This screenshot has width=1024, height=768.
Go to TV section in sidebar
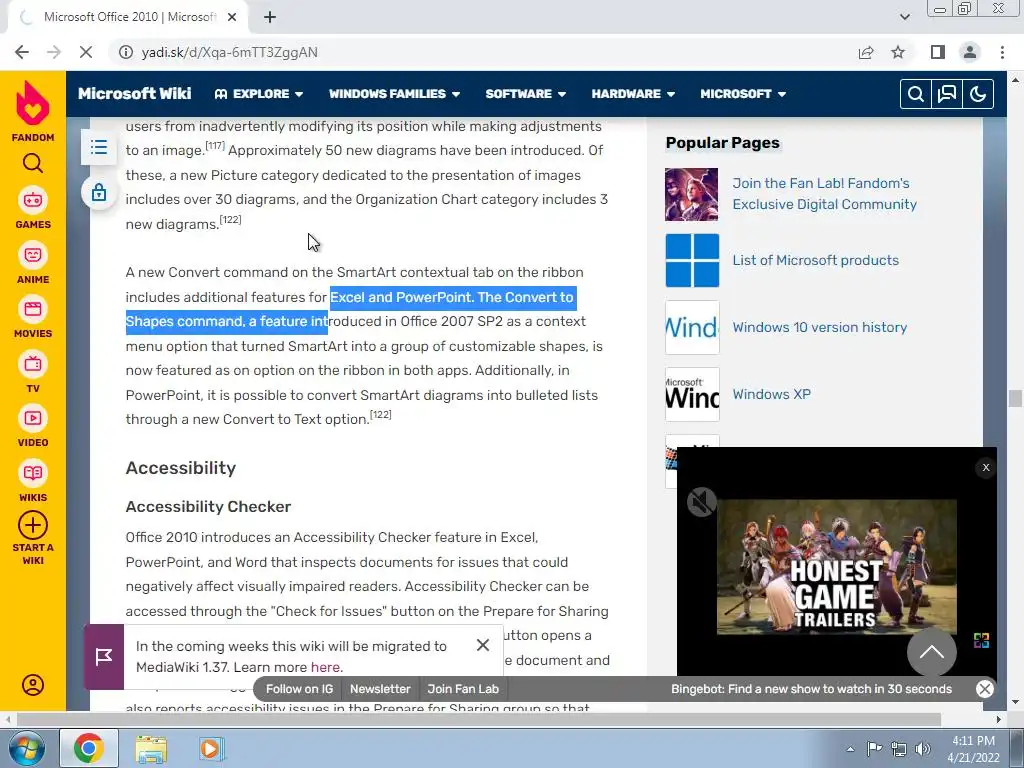point(33,372)
